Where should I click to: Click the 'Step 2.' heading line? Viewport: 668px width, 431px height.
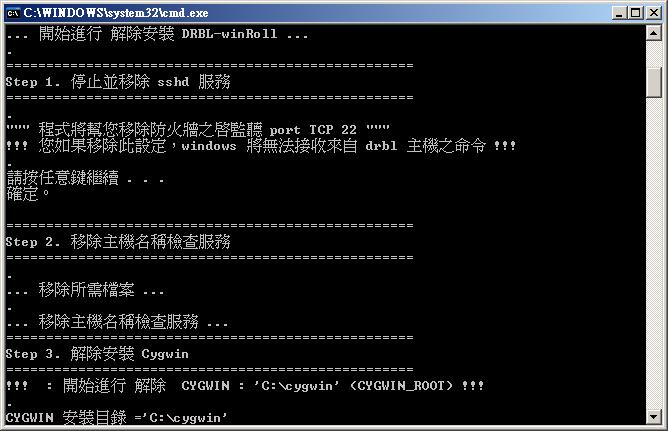click(x=118, y=242)
